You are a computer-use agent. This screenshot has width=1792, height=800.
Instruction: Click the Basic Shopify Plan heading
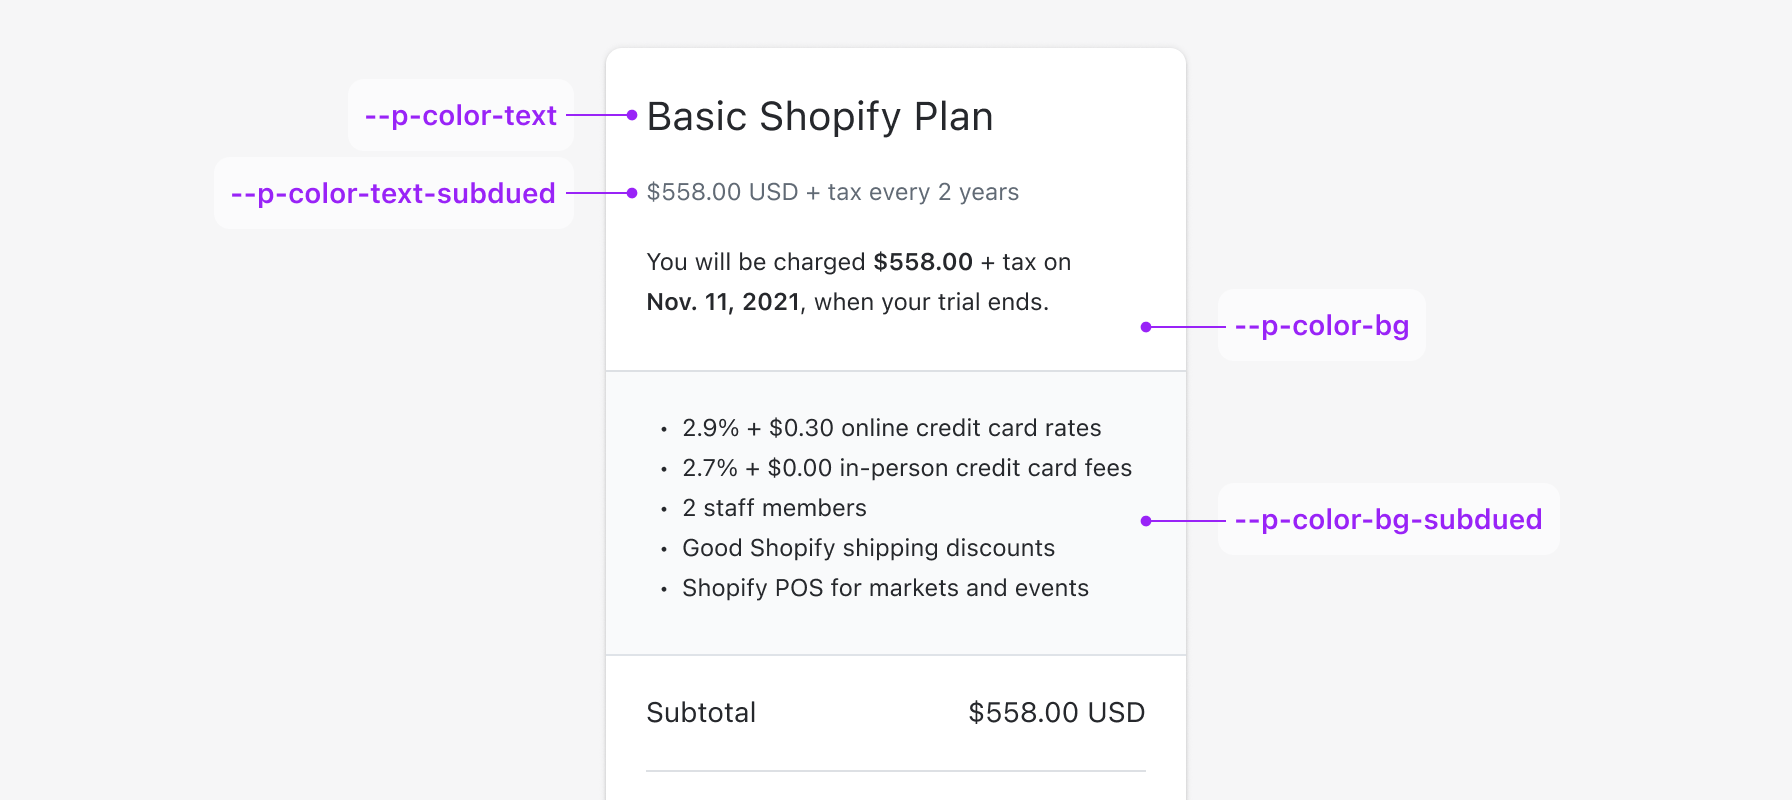click(819, 117)
